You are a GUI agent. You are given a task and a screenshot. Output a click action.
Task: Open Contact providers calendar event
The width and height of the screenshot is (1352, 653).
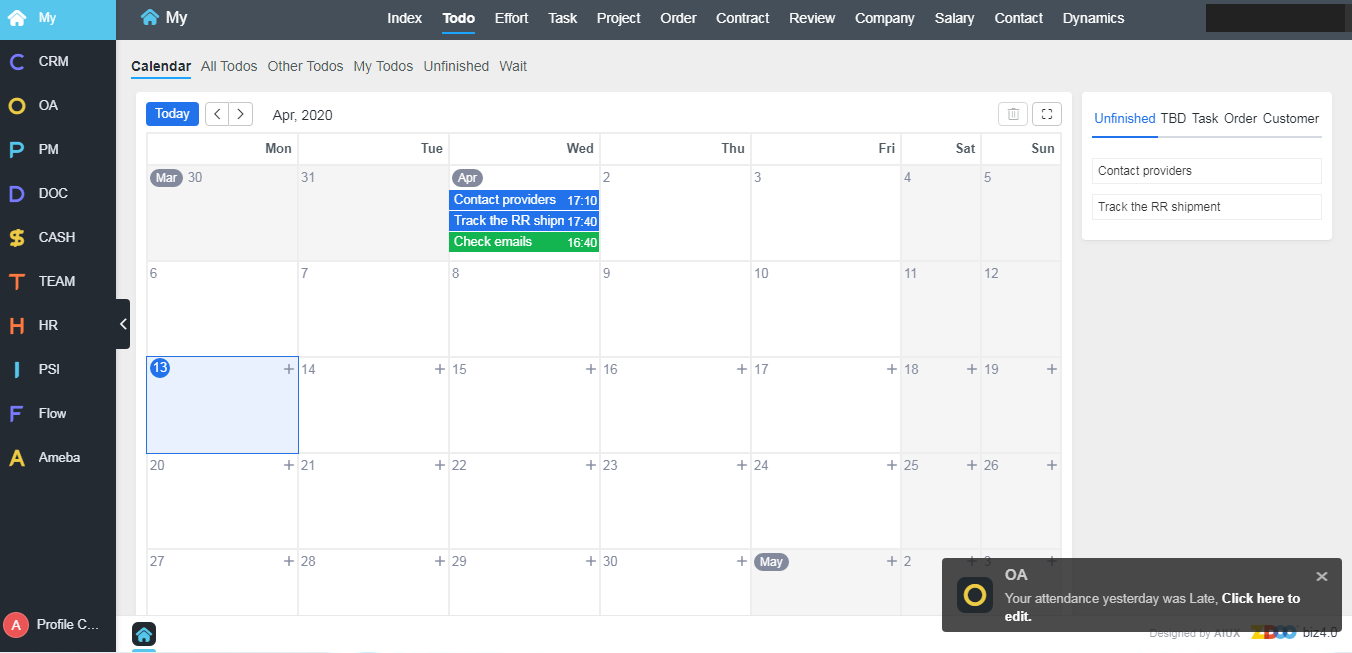coord(524,200)
